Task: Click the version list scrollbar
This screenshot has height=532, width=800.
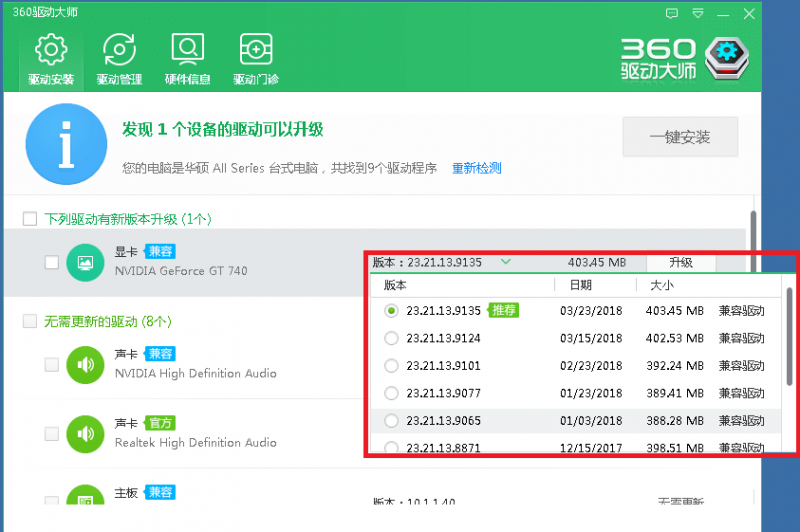Action: click(789, 337)
